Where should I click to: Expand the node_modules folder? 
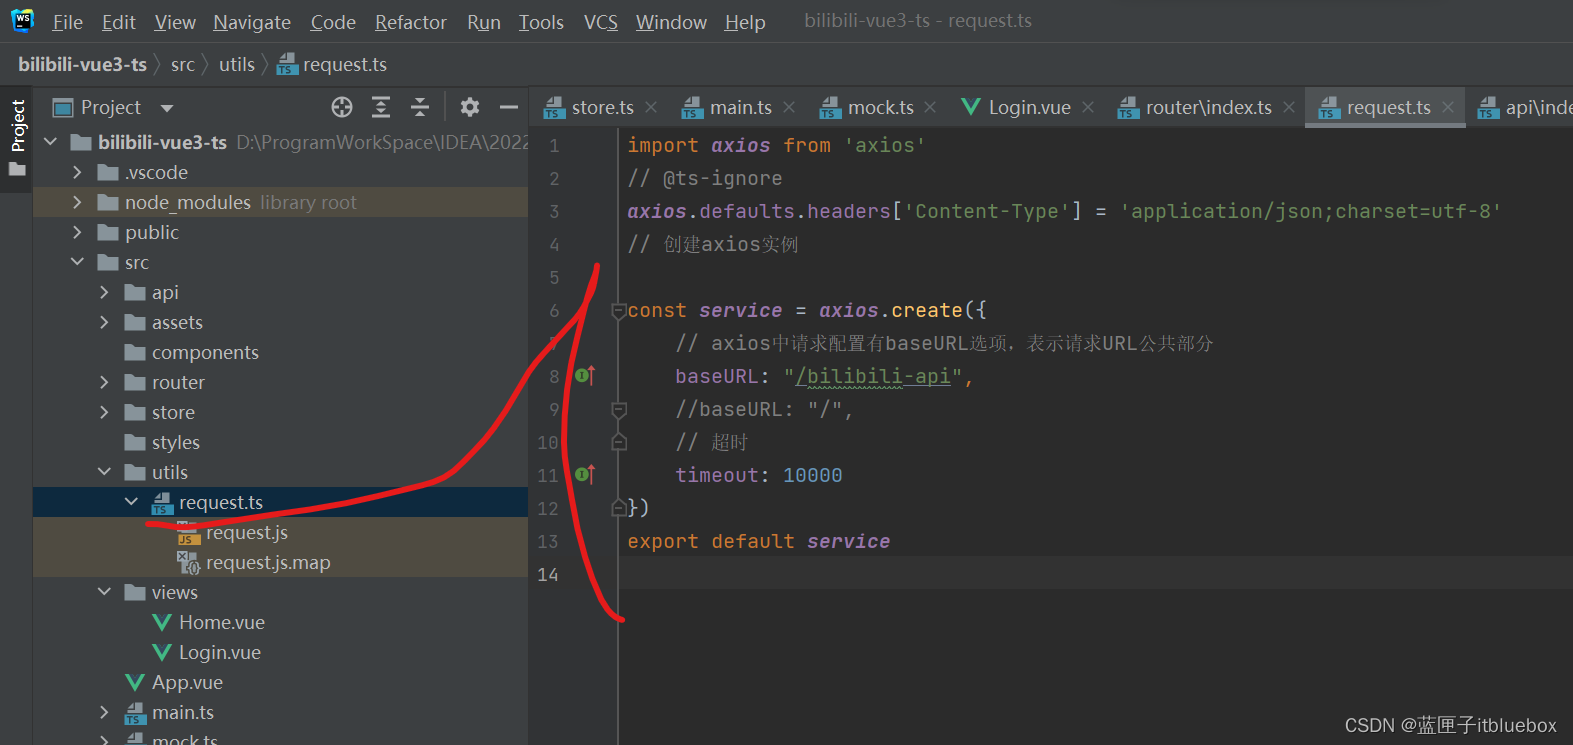(x=77, y=202)
